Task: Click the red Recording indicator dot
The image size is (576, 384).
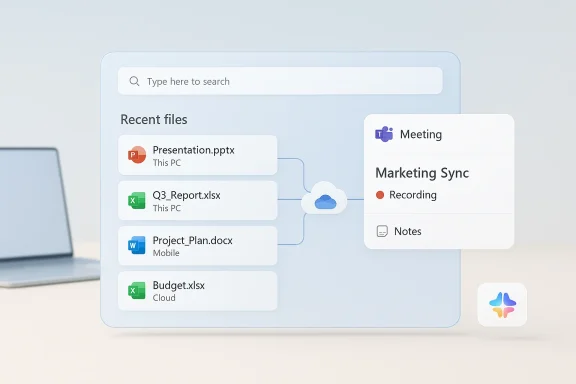Action: coord(380,195)
